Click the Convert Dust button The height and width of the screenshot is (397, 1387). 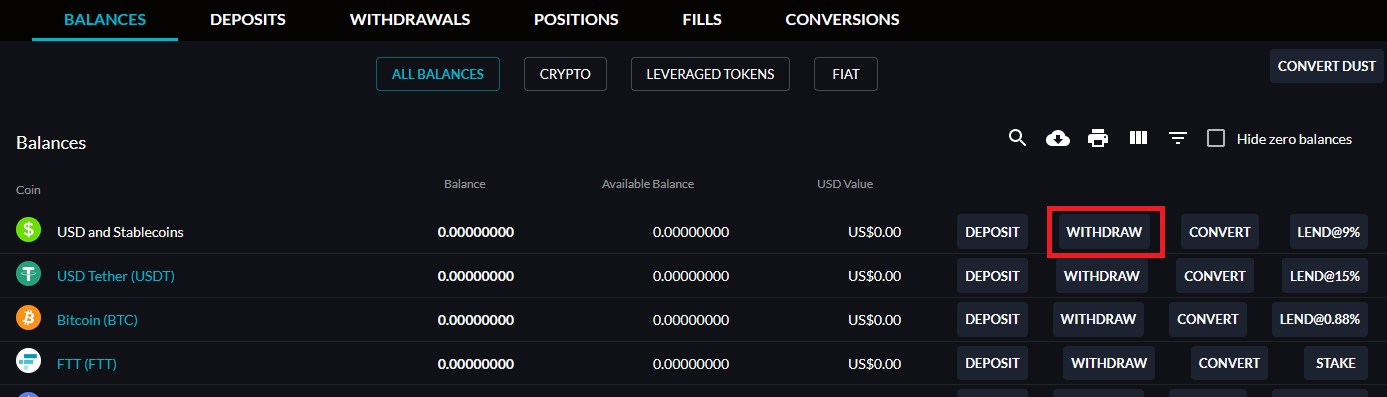click(1327, 66)
